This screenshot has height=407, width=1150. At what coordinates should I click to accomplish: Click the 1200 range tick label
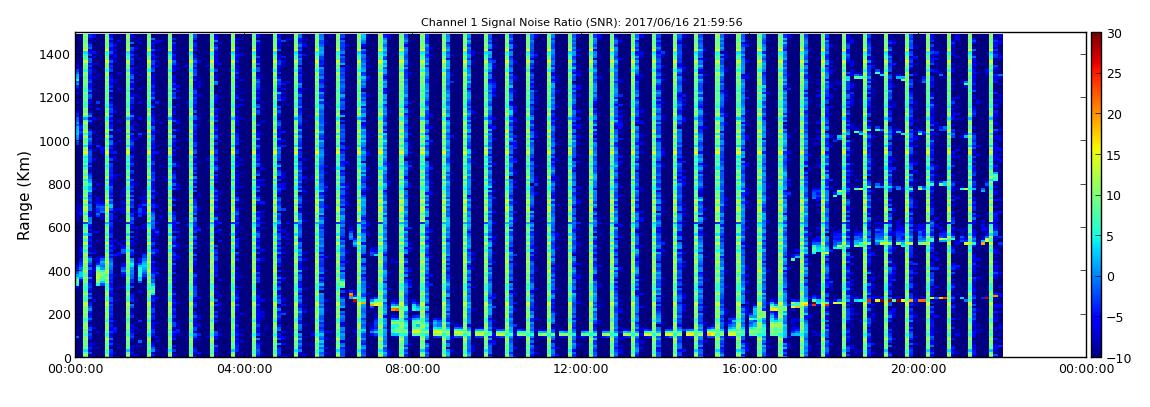click(x=55, y=98)
